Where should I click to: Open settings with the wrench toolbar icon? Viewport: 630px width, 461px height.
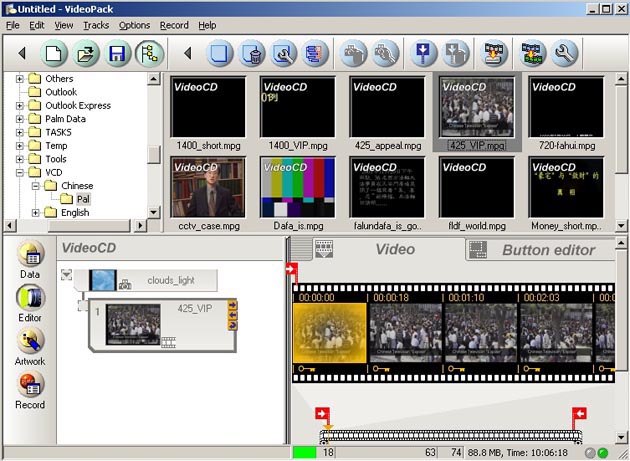tap(565, 53)
